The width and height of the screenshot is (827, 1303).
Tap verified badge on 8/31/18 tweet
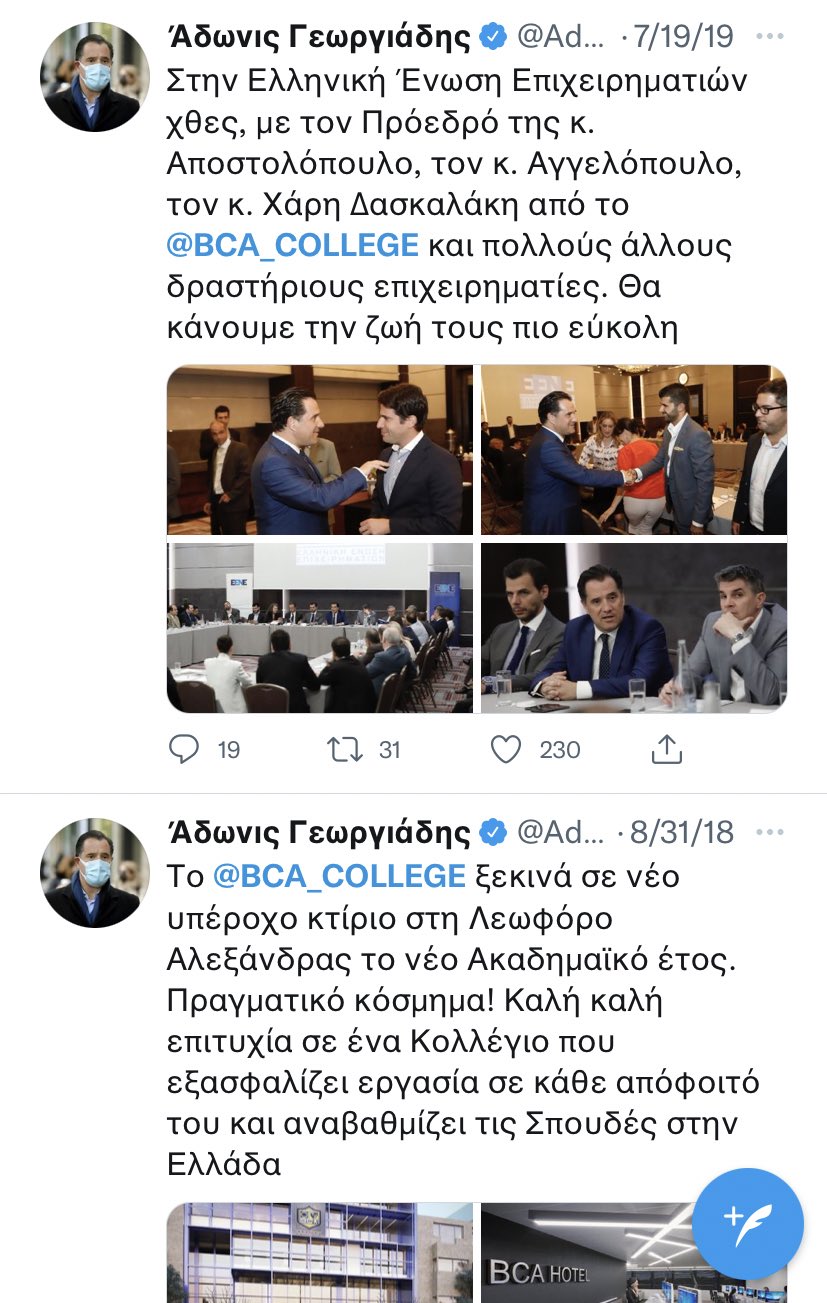493,831
